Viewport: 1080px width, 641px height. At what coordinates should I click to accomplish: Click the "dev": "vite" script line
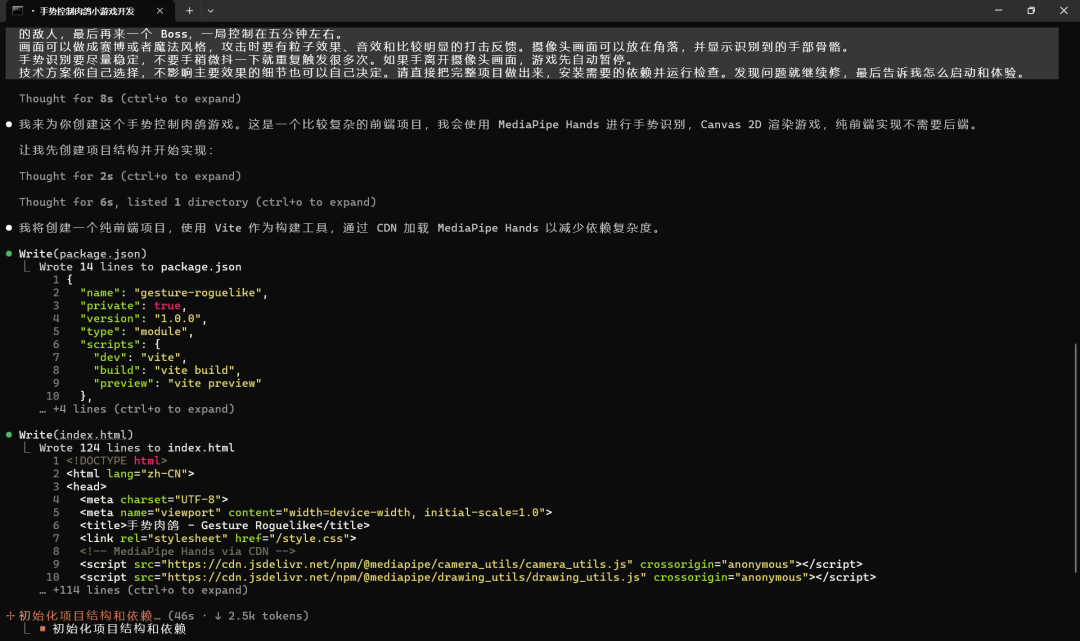[140, 357]
